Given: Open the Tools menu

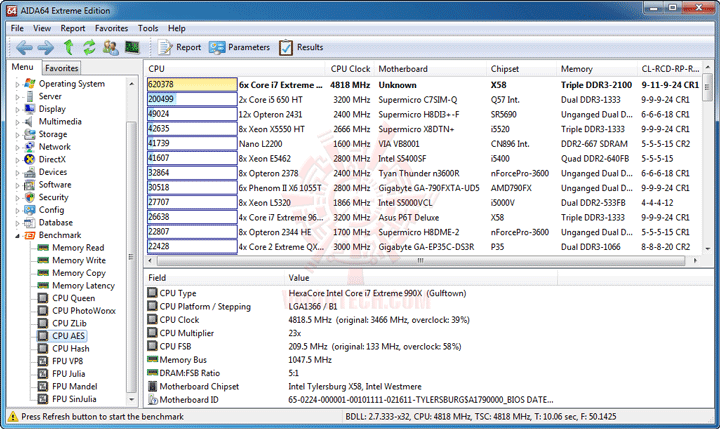Looking at the screenshot, I should click(148, 28).
